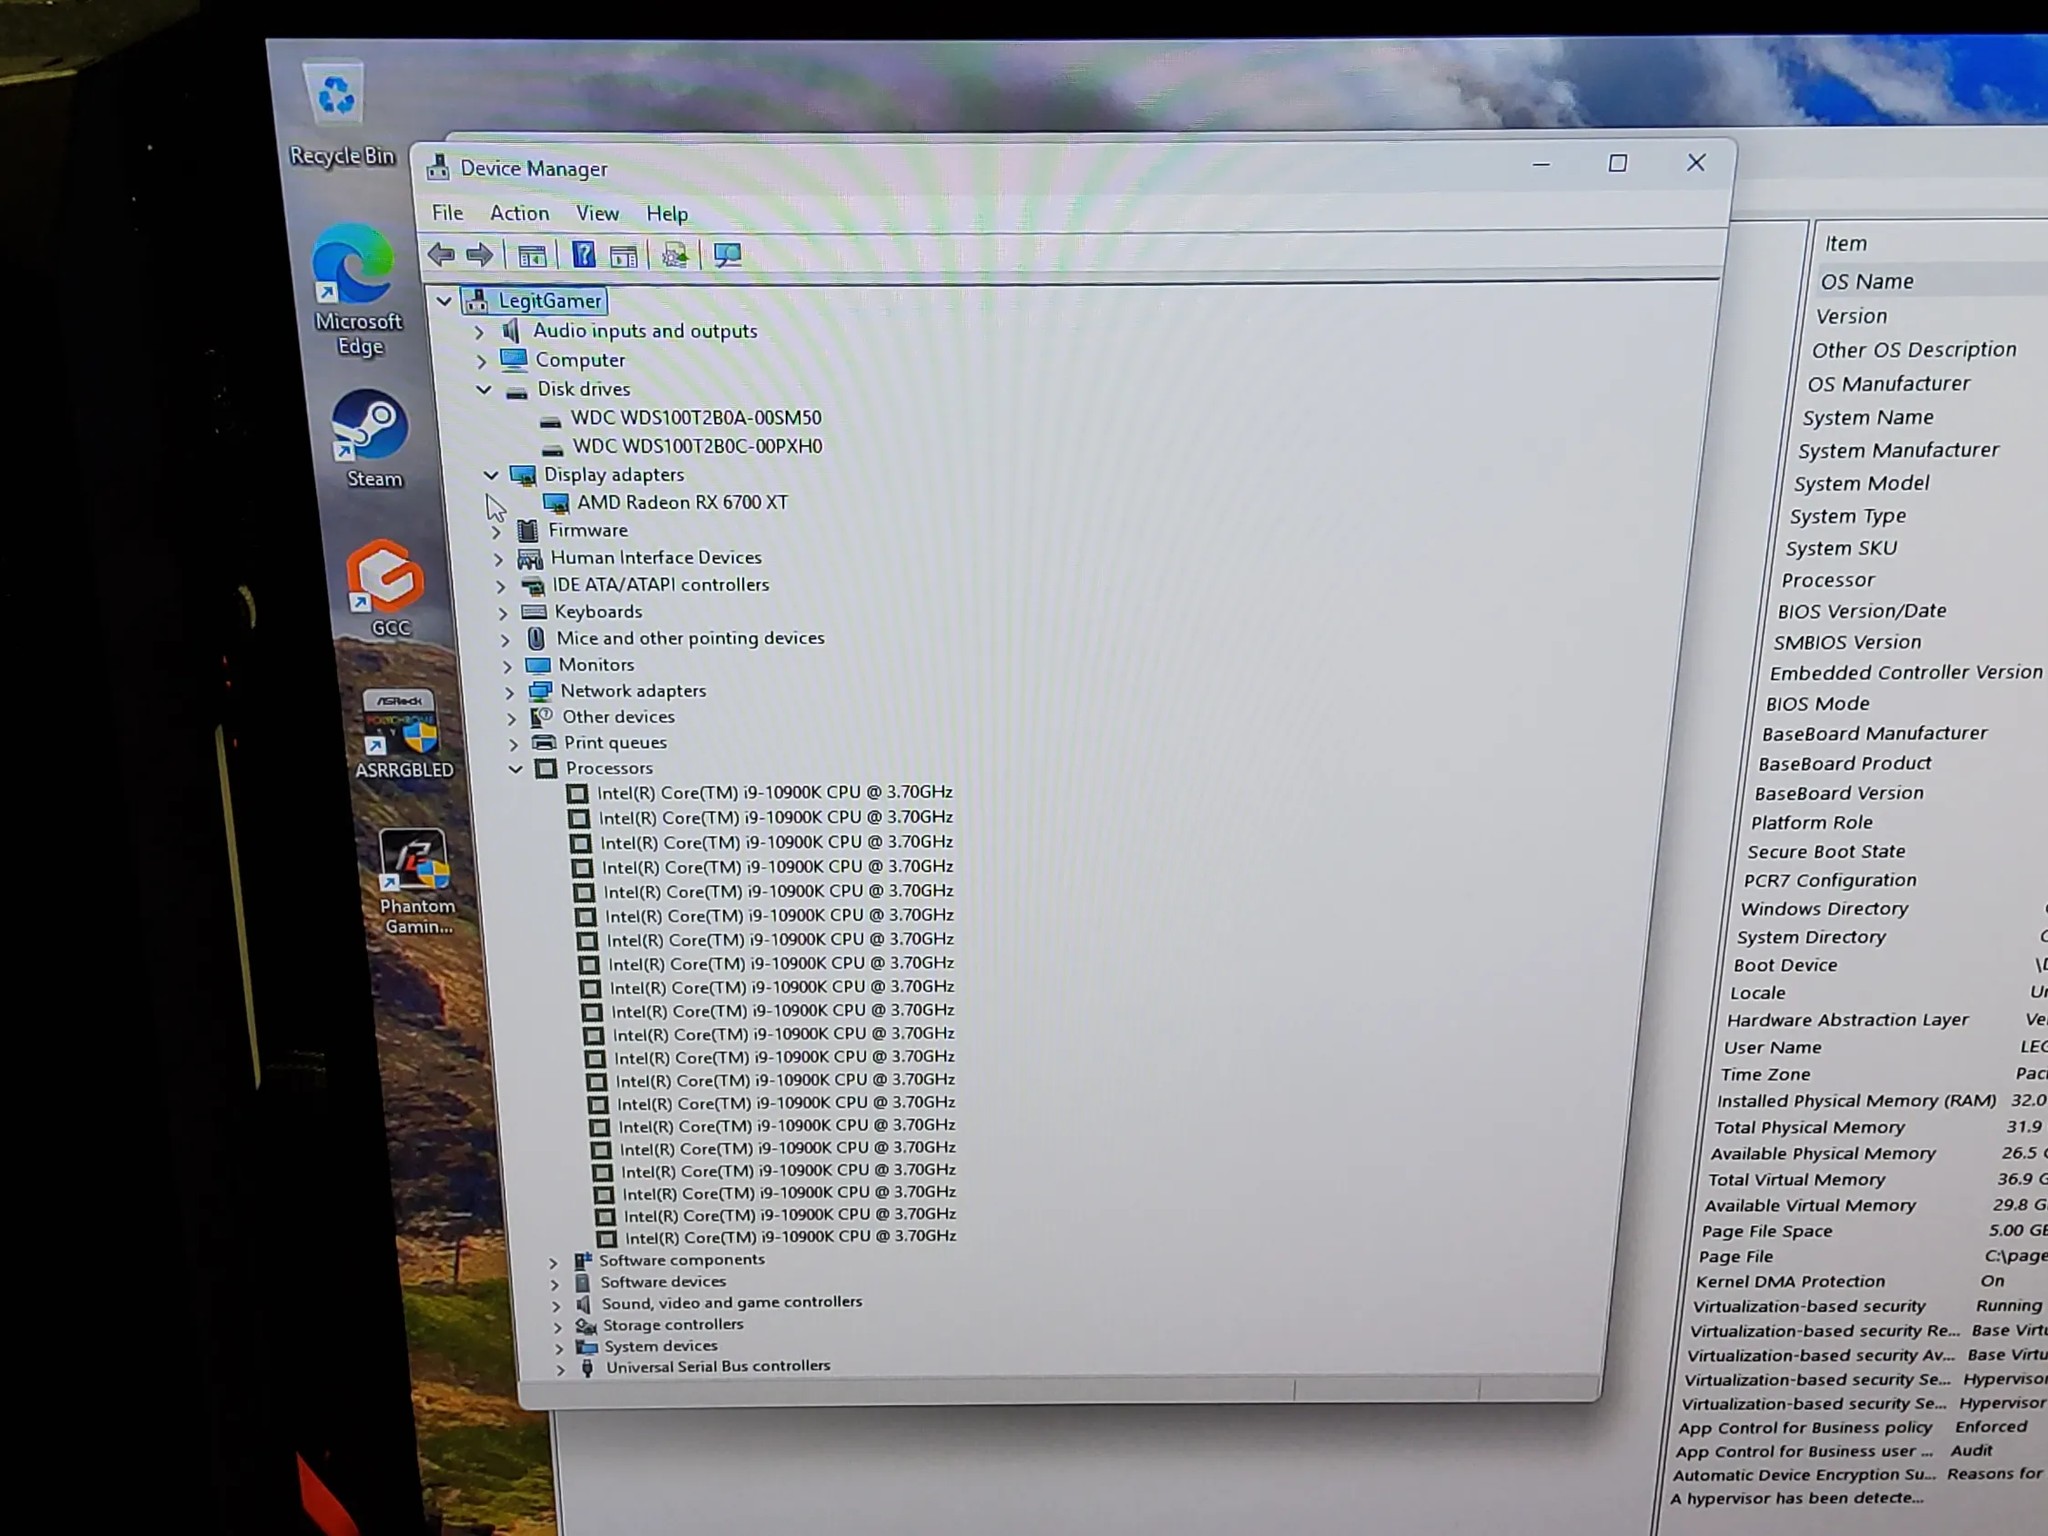2048x1536 pixels.
Task: Expand the Firmware category
Action: pyautogui.click(x=496, y=532)
